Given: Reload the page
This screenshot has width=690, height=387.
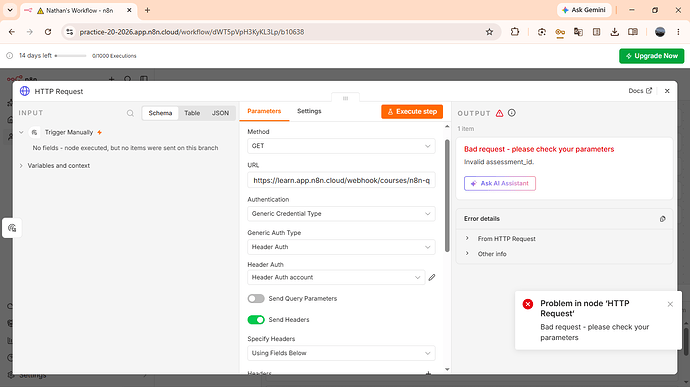Looking at the screenshot, I should pyautogui.click(x=48, y=32).
